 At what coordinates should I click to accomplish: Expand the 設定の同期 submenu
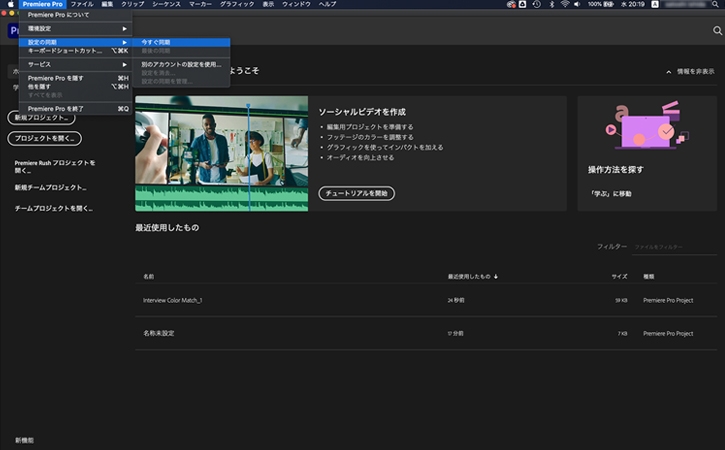tap(75, 42)
